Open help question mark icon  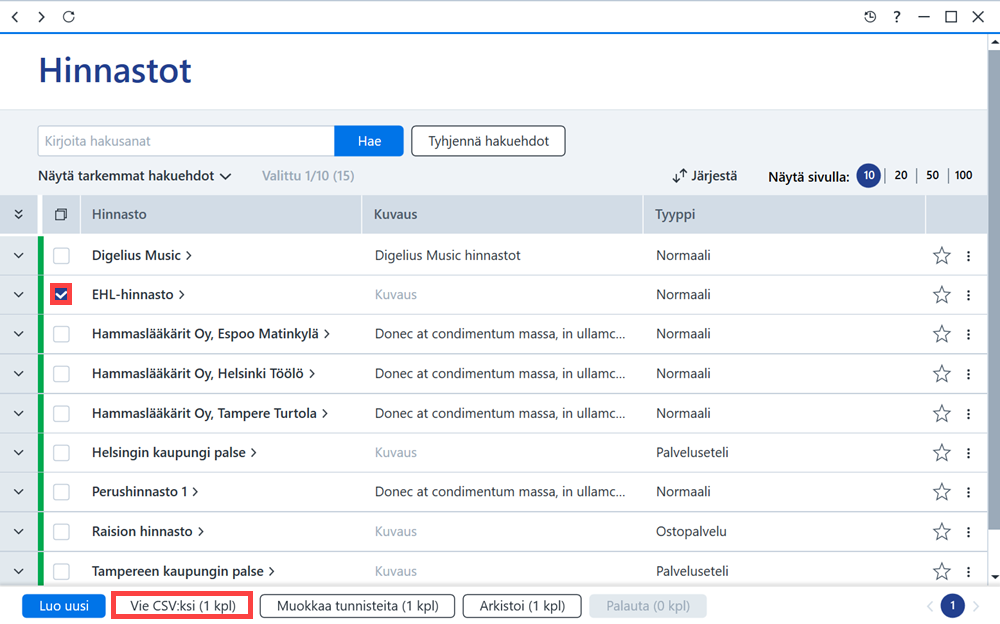tap(897, 17)
